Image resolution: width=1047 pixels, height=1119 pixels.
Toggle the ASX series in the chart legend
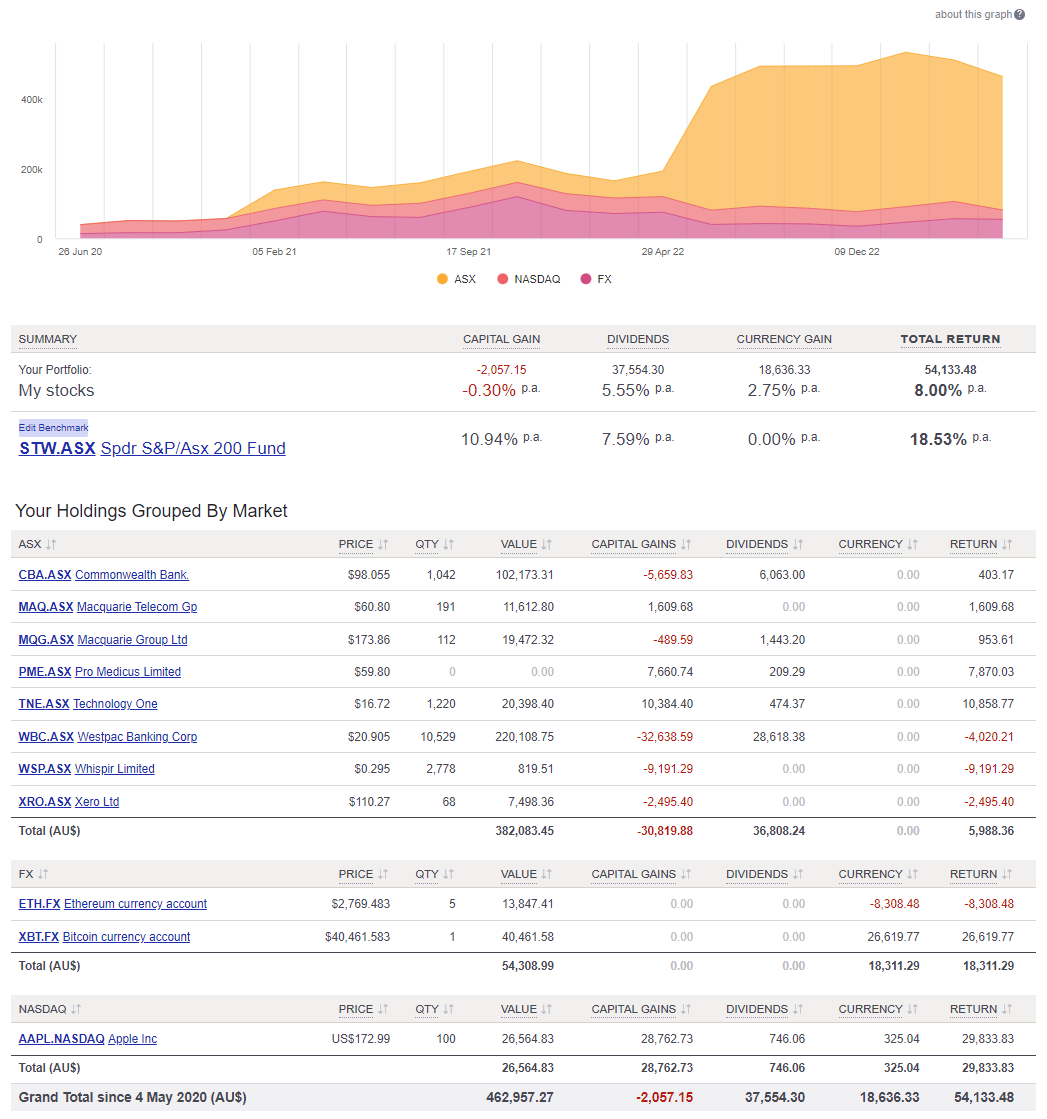click(456, 279)
